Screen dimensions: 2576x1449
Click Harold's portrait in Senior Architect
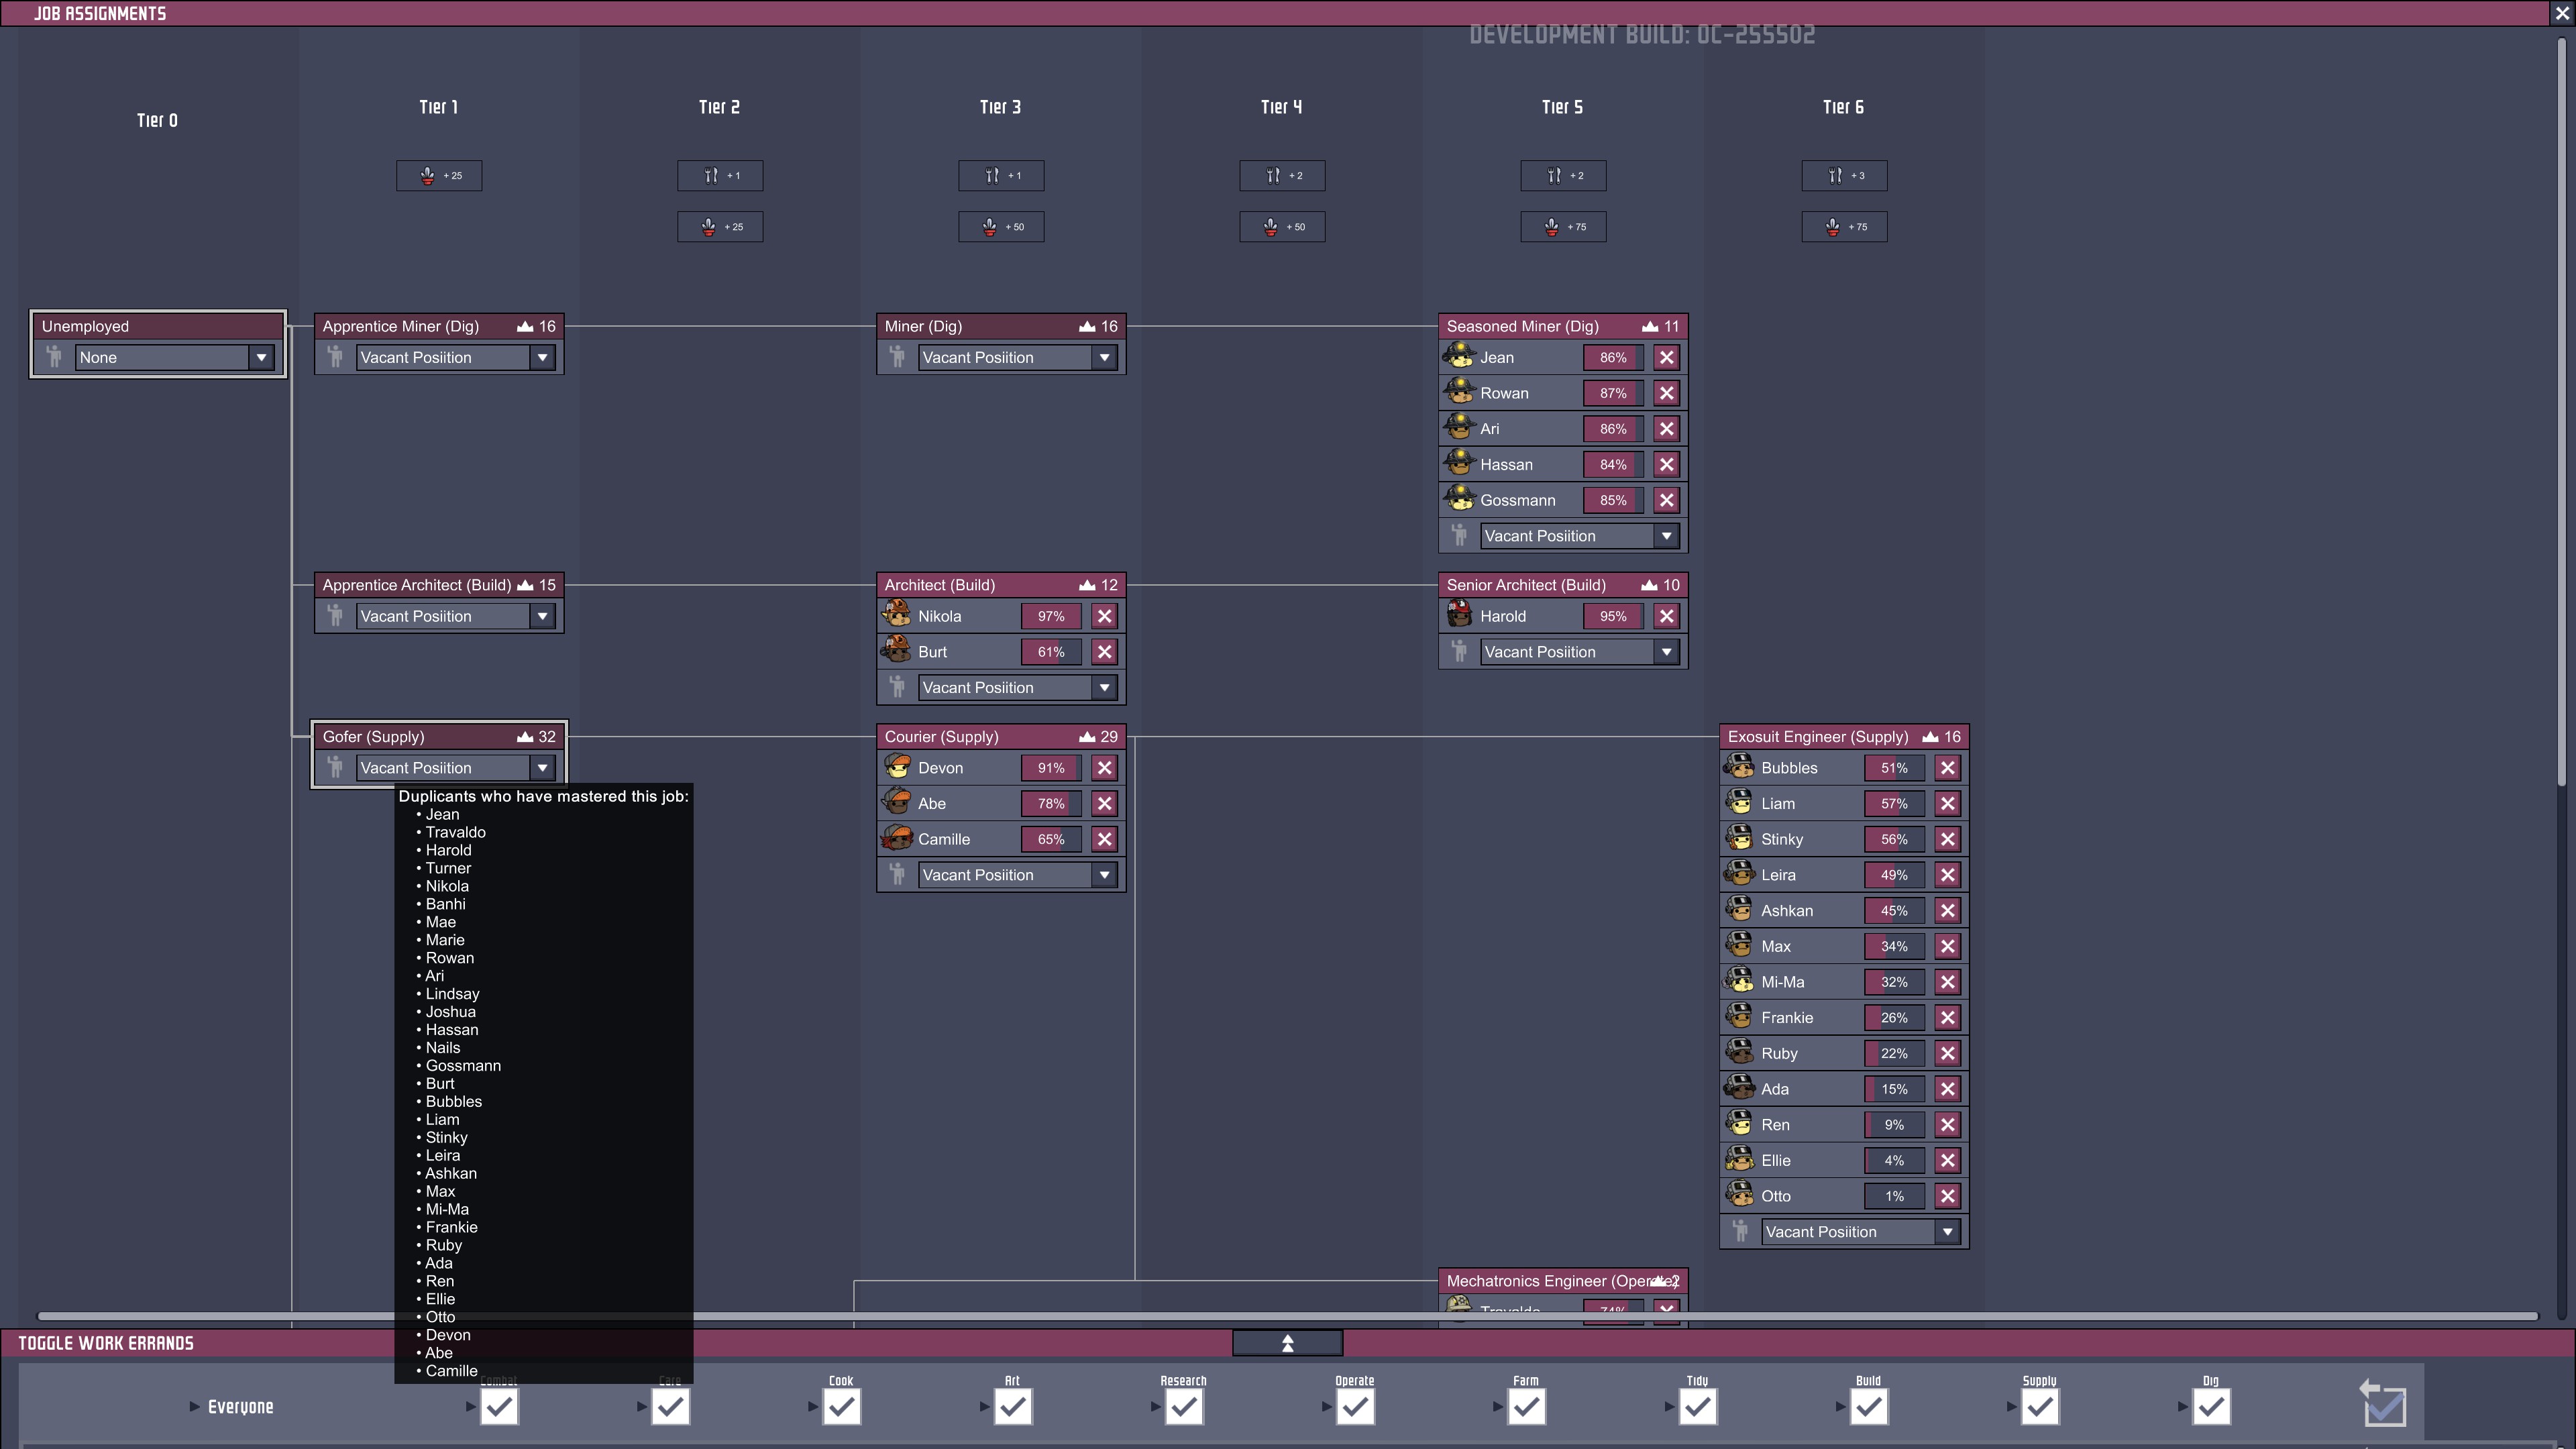pos(1459,615)
